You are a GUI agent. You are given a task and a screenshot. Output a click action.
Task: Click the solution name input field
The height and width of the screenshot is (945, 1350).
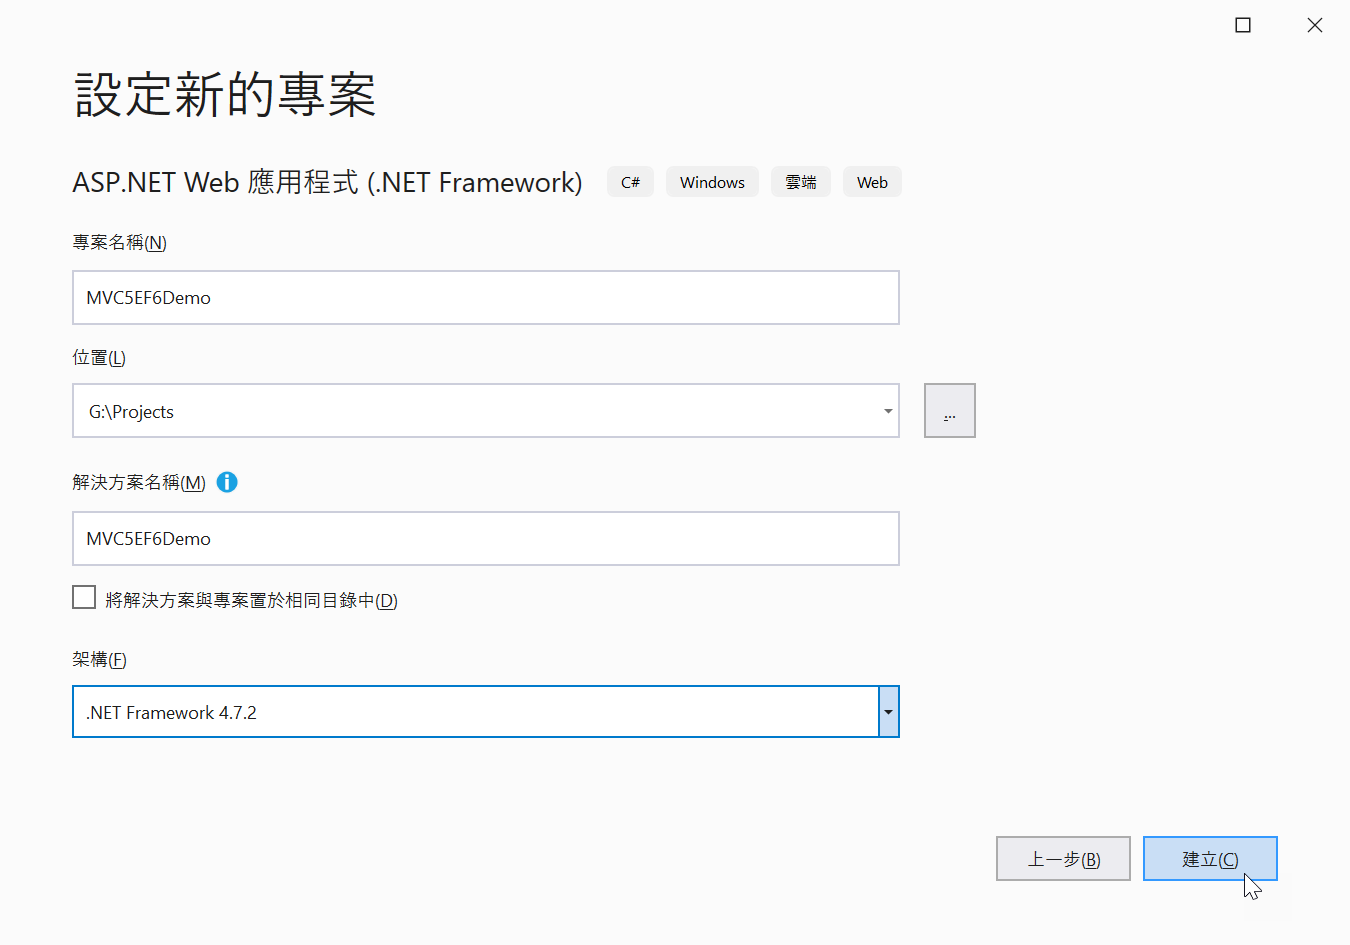point(486,539)
